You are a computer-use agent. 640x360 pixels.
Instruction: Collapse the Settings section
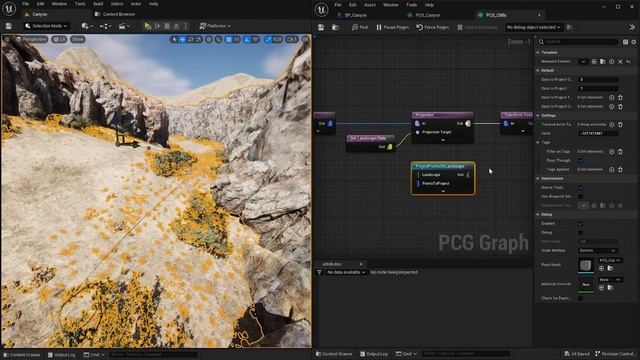tap(538, 116)
